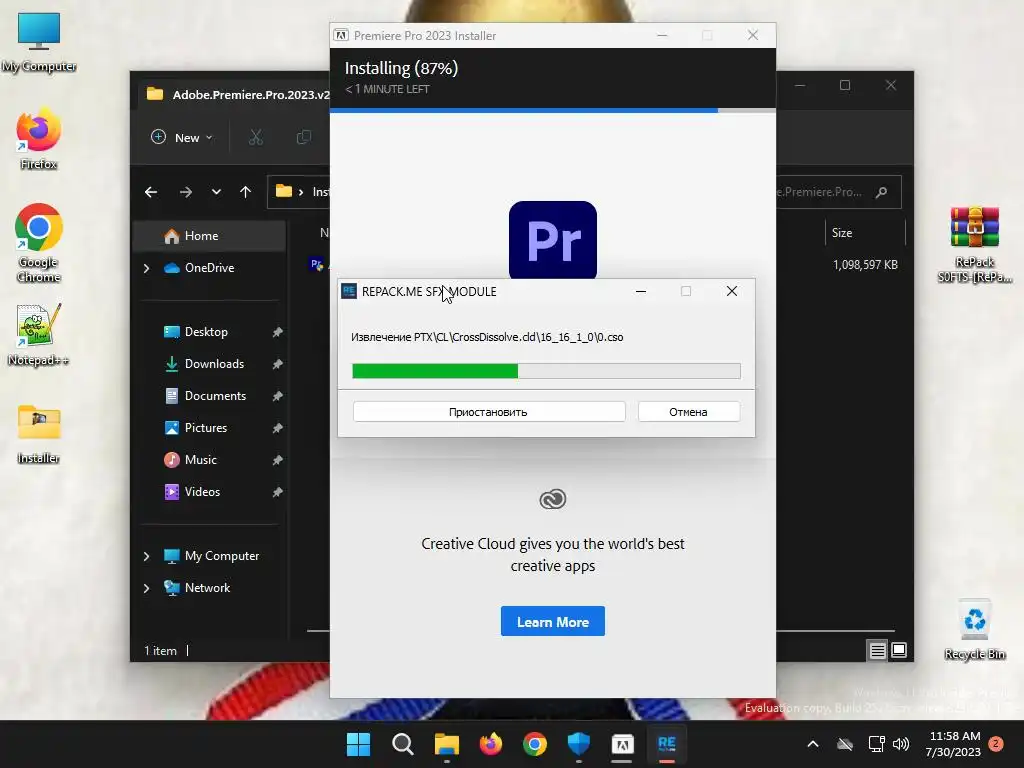Viewport: 1024px width, 768px height.
Task: Click the Size column header in Explorer
Action: click(x=865, y=232)
